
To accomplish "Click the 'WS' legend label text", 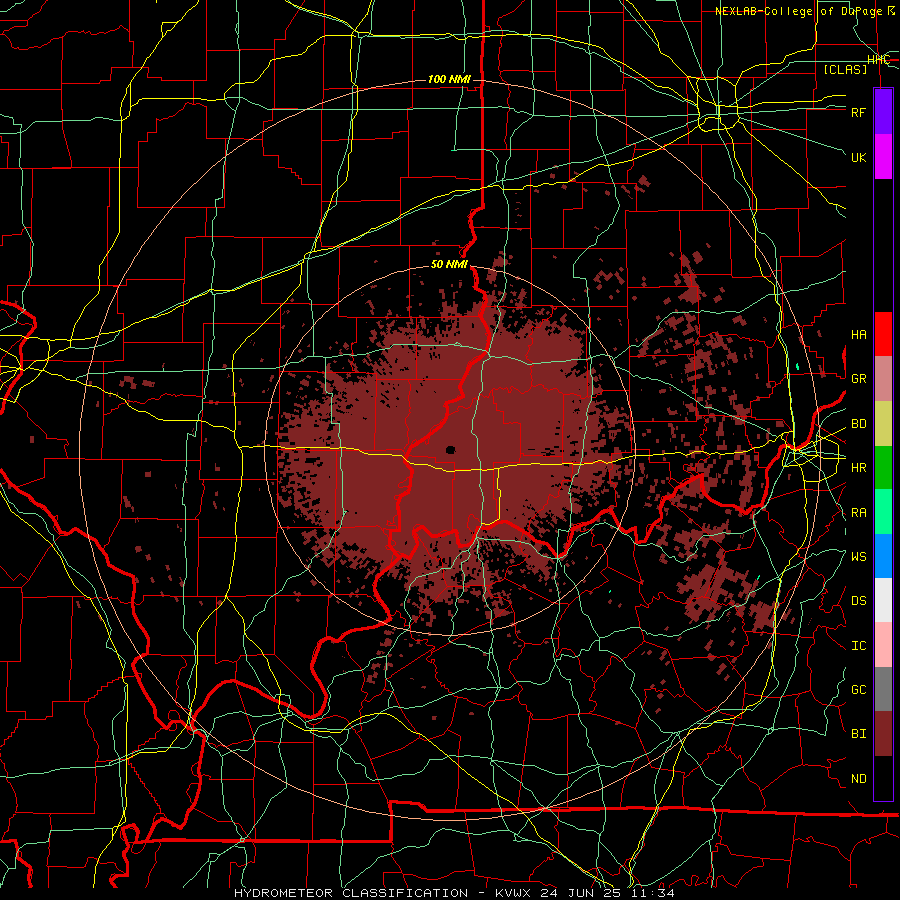I will pyautogui.click(x=858, y=556).
